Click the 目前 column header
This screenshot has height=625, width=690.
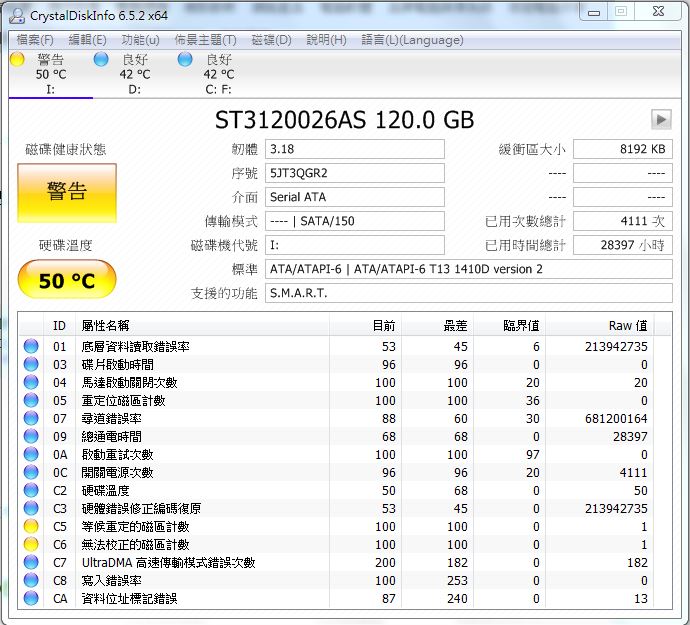(365, 326)
